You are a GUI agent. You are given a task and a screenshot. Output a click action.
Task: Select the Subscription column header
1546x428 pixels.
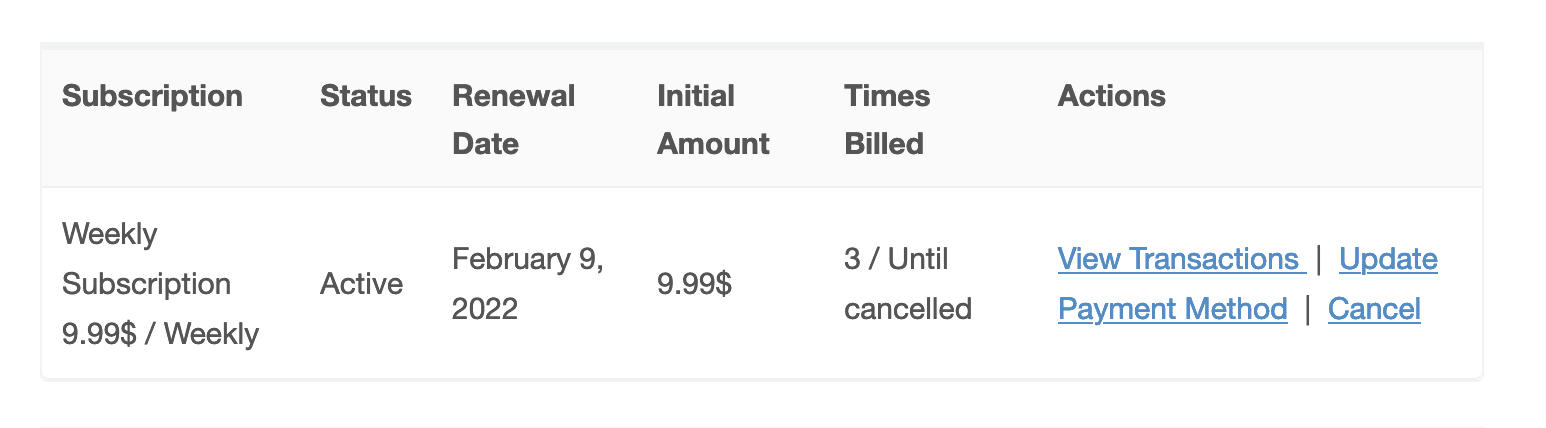point(152,96)
